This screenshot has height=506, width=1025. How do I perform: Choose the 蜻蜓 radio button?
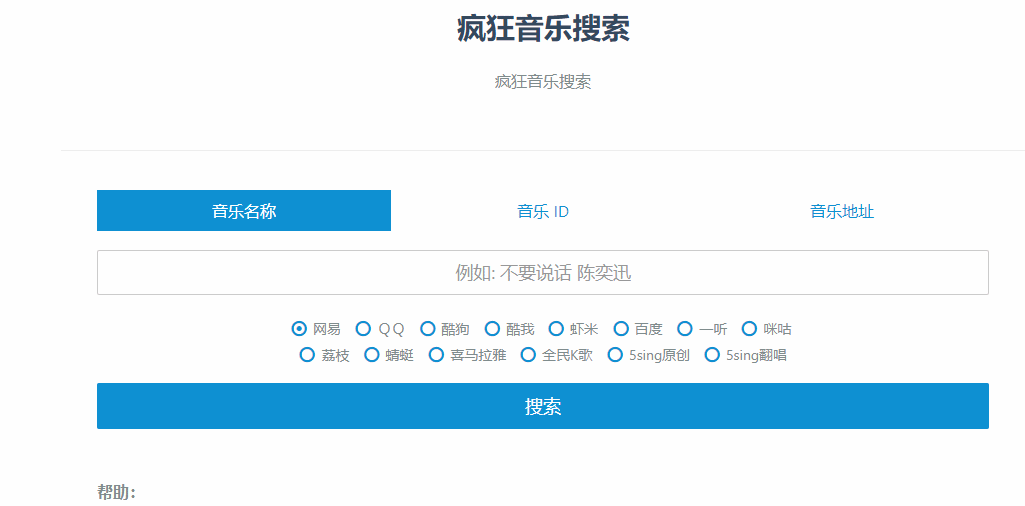[x=372, y=355]
